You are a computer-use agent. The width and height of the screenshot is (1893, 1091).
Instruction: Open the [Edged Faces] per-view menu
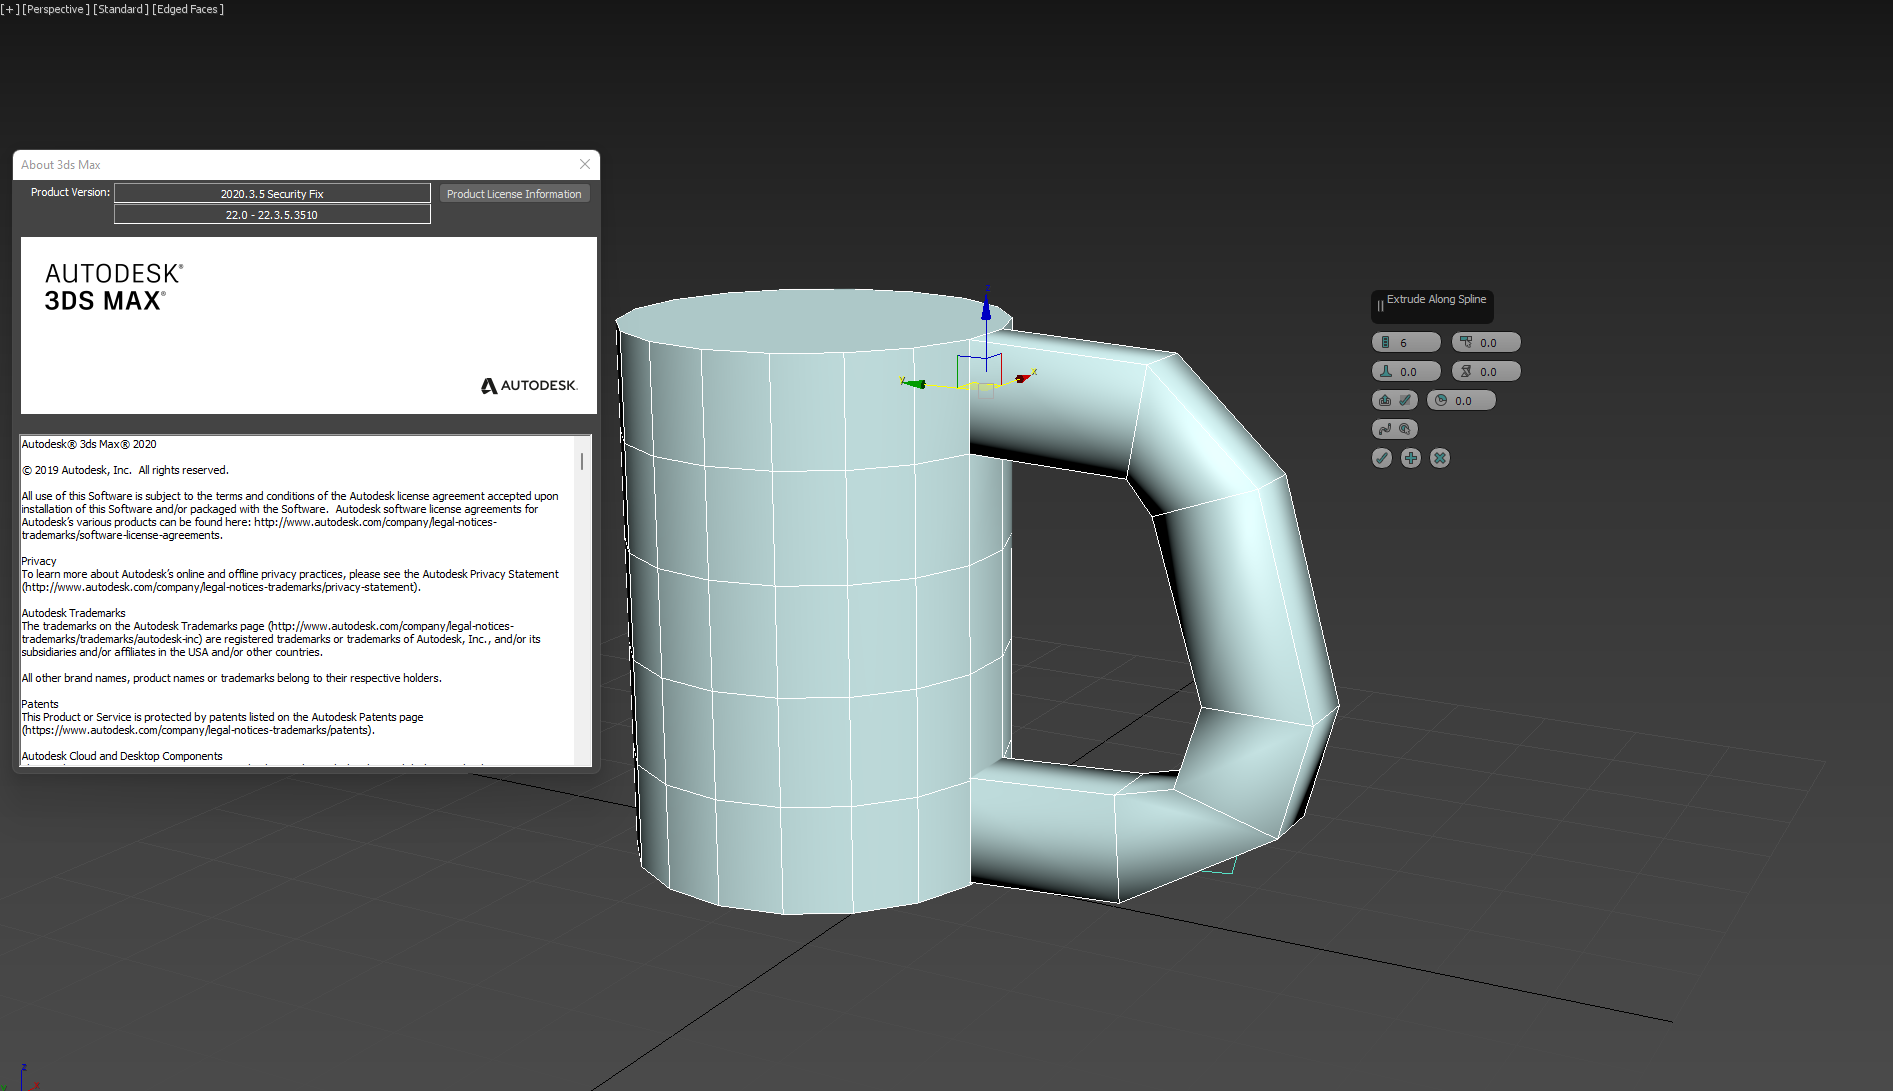[x=188, y=9]
